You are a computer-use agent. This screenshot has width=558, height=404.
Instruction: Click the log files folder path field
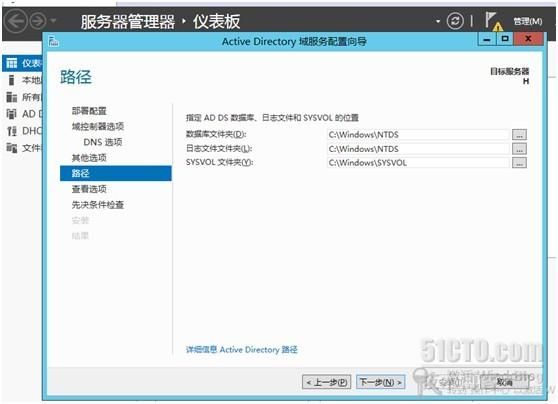[418, 149]
